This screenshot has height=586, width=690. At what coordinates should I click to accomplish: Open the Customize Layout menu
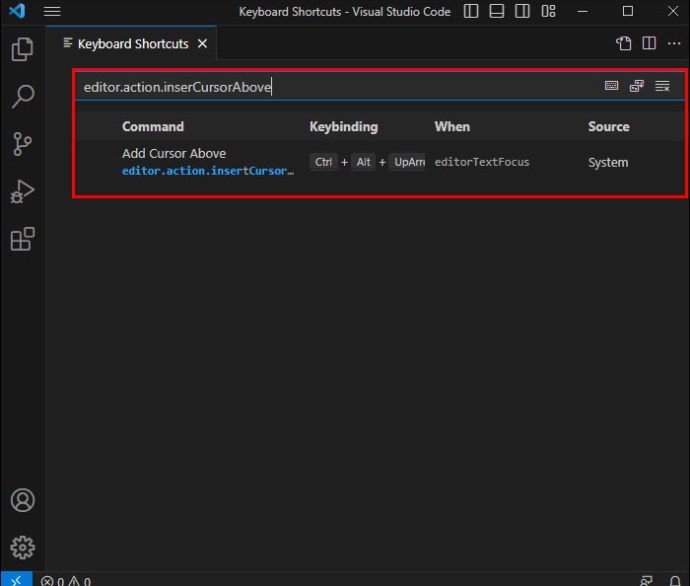(548, 11)
